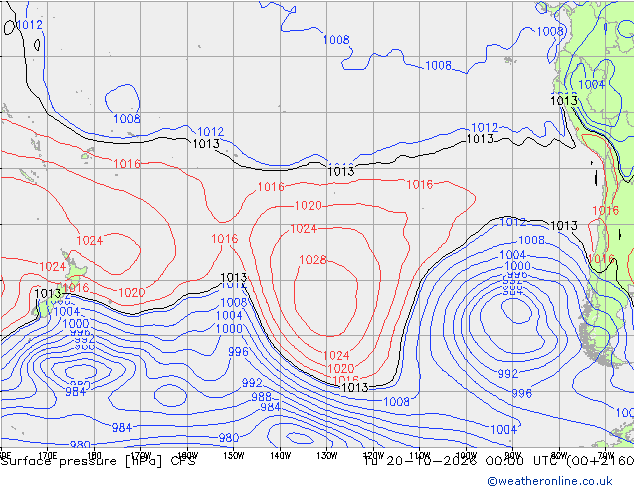Click the weatheronline.co.uk credit text
Screen dimensions: 634x490
(x=550, y=481)
